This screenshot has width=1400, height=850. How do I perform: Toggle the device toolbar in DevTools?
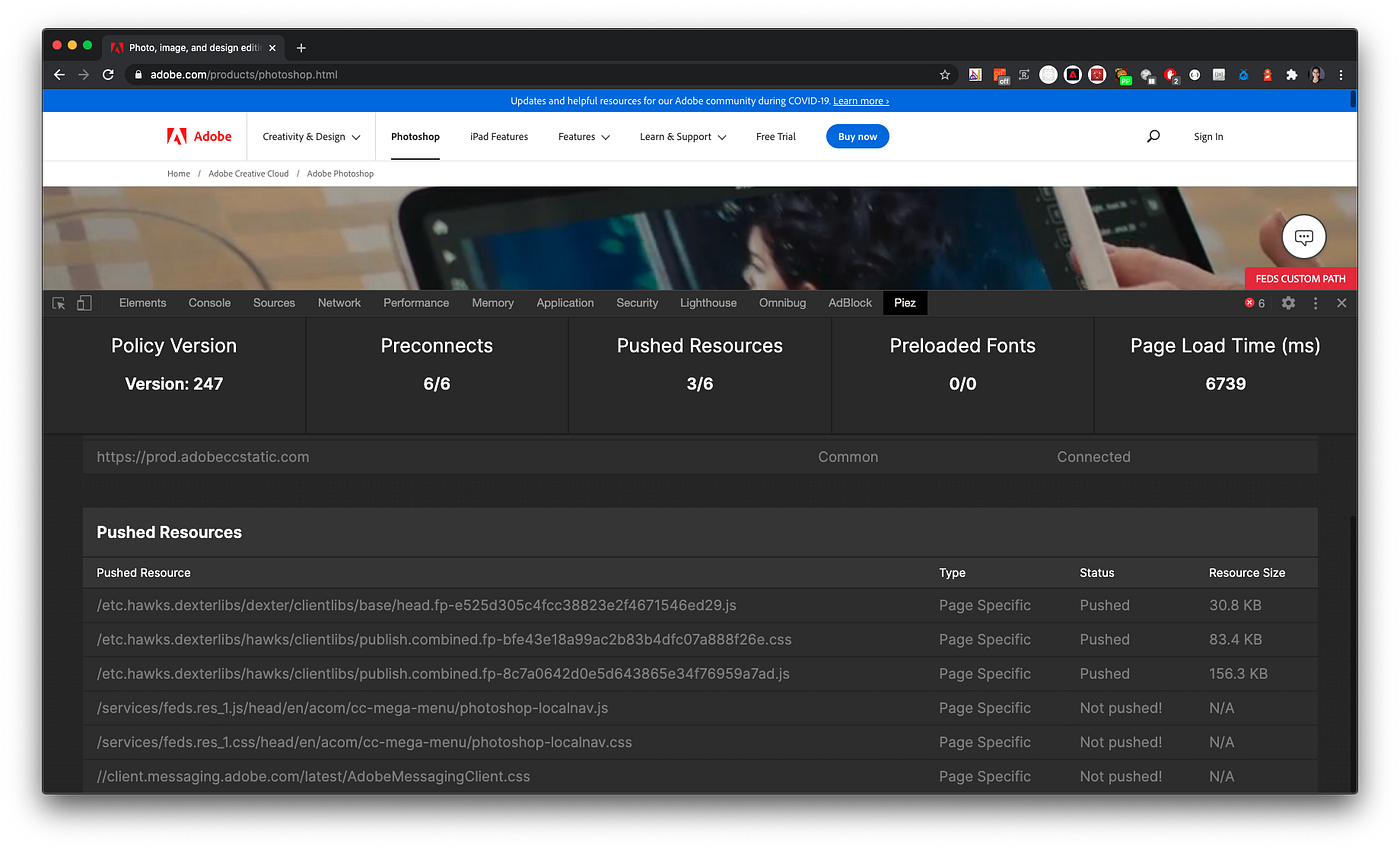pos(83,302)
